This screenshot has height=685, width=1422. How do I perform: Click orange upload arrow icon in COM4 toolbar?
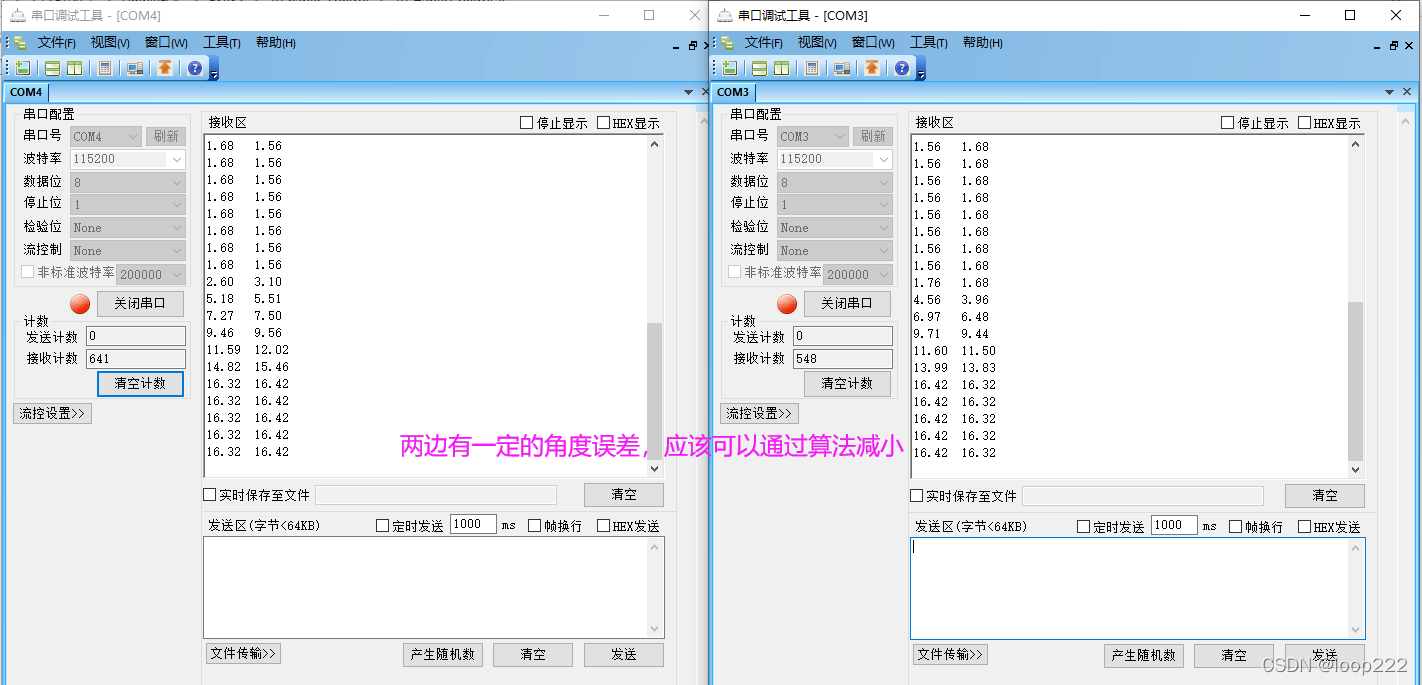pyautogui.click(x=165, y=68)
